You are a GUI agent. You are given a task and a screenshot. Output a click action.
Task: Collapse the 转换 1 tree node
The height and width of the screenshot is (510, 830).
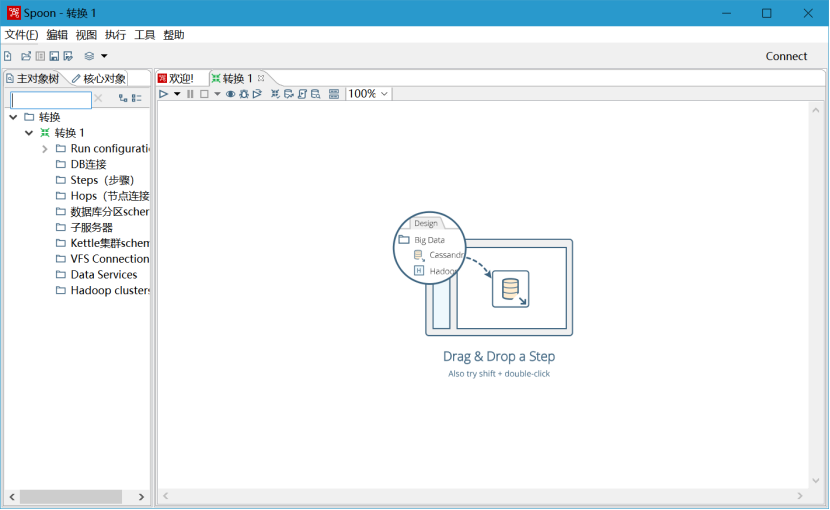tap(29, 133)
